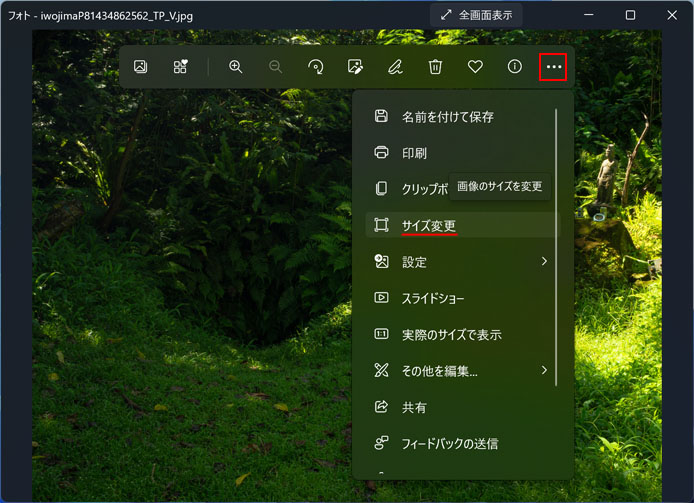Click the menu's vertical scrollbar

coord(556,248)
